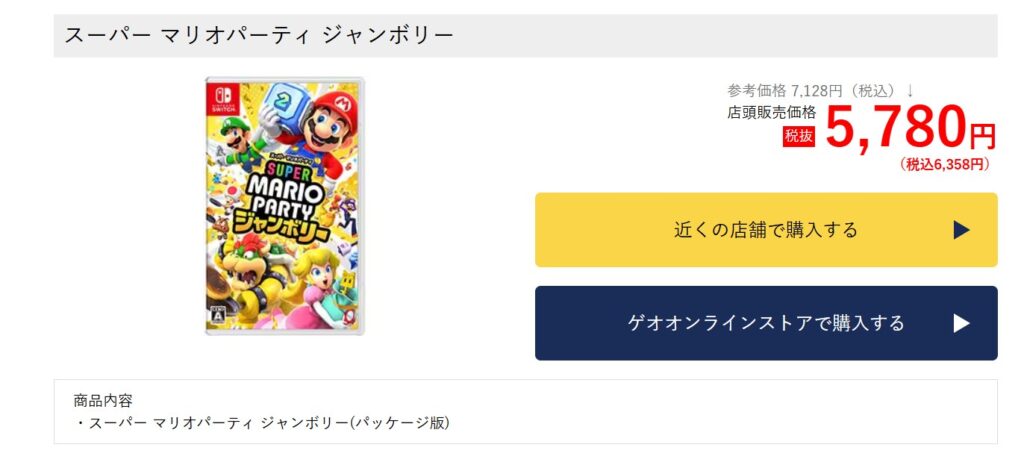This screenshot has width=1024, height=468.
Task: Click the black arrow on the yellow store button
Action: [961, 230]
